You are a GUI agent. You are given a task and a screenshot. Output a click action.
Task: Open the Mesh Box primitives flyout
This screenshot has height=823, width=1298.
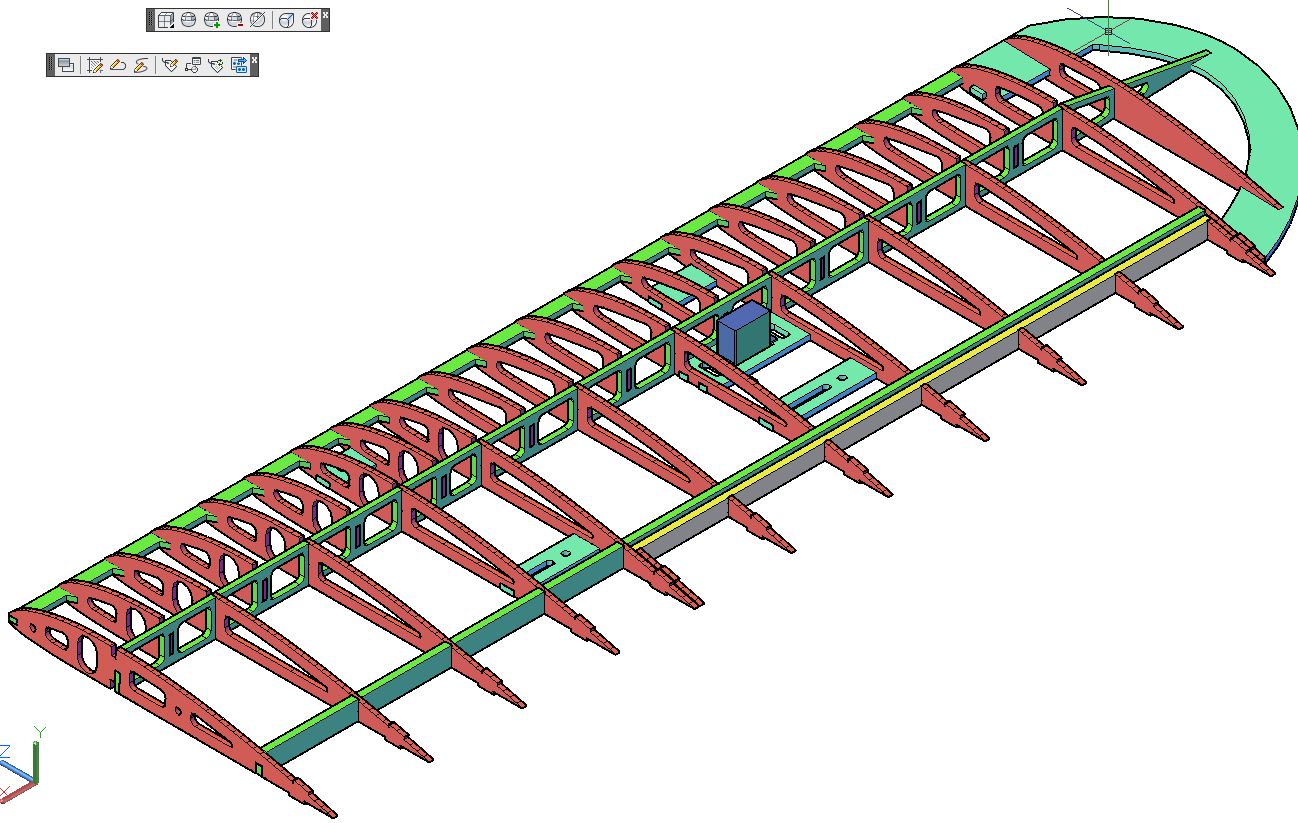click(x=166, y=20)
